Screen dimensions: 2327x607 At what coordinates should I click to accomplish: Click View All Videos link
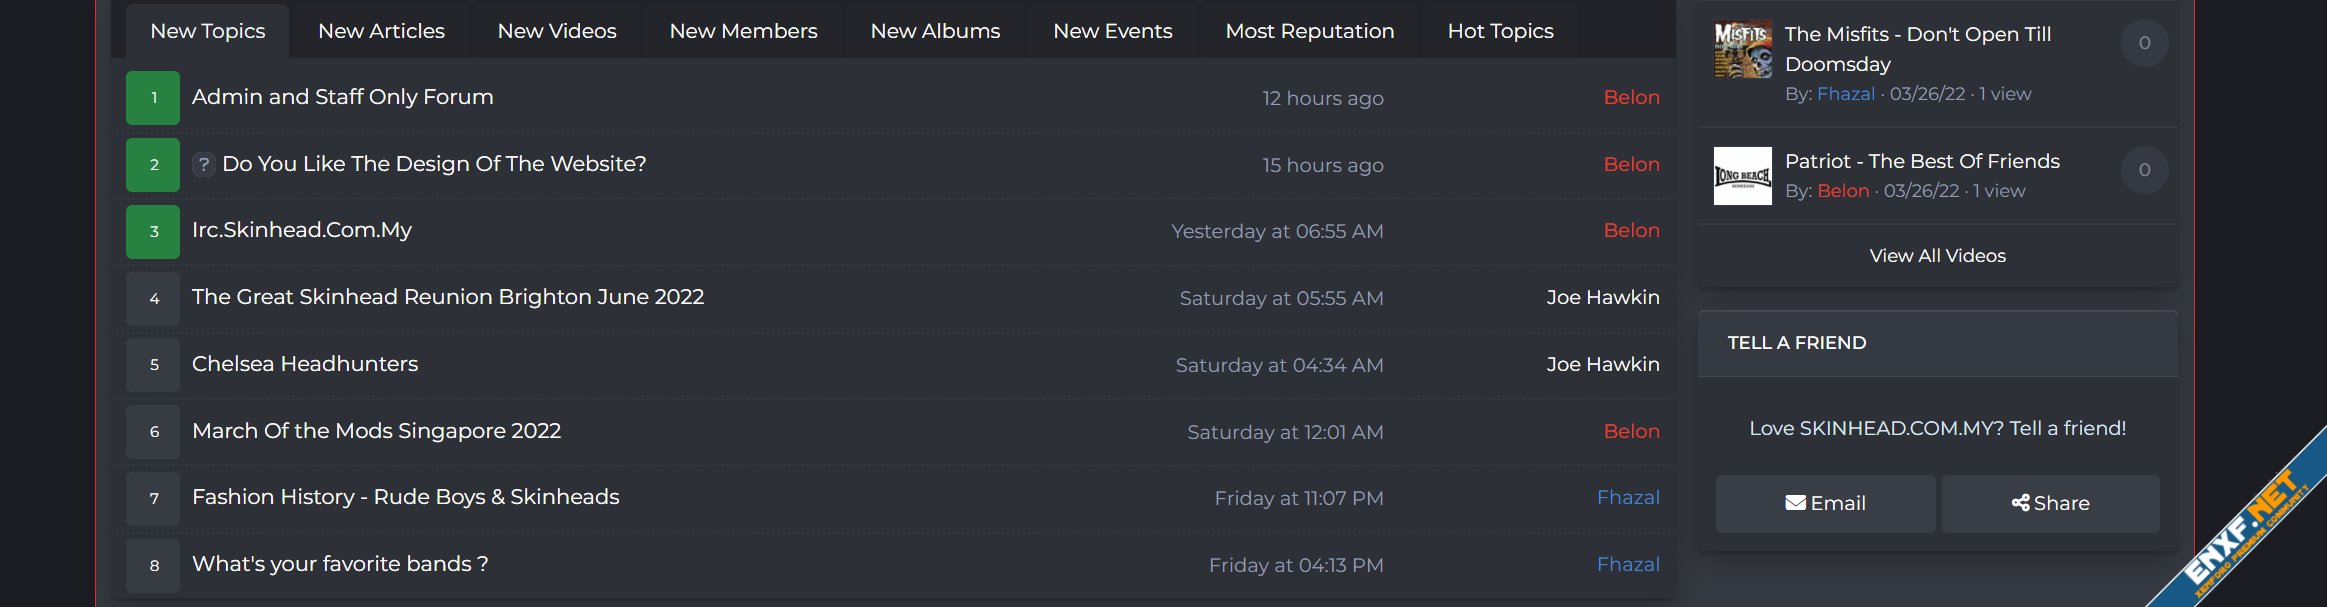click(x=1937, y=256)
